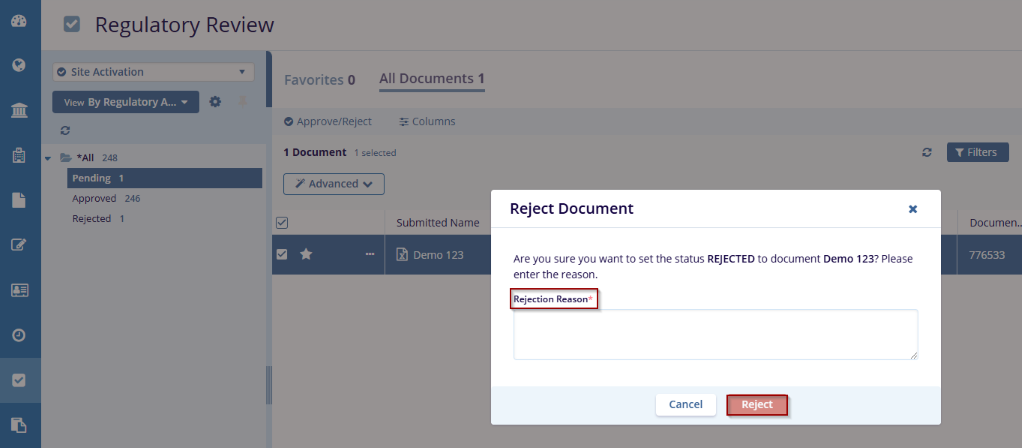Click the Reject button in the dialog

coord(757,404)
